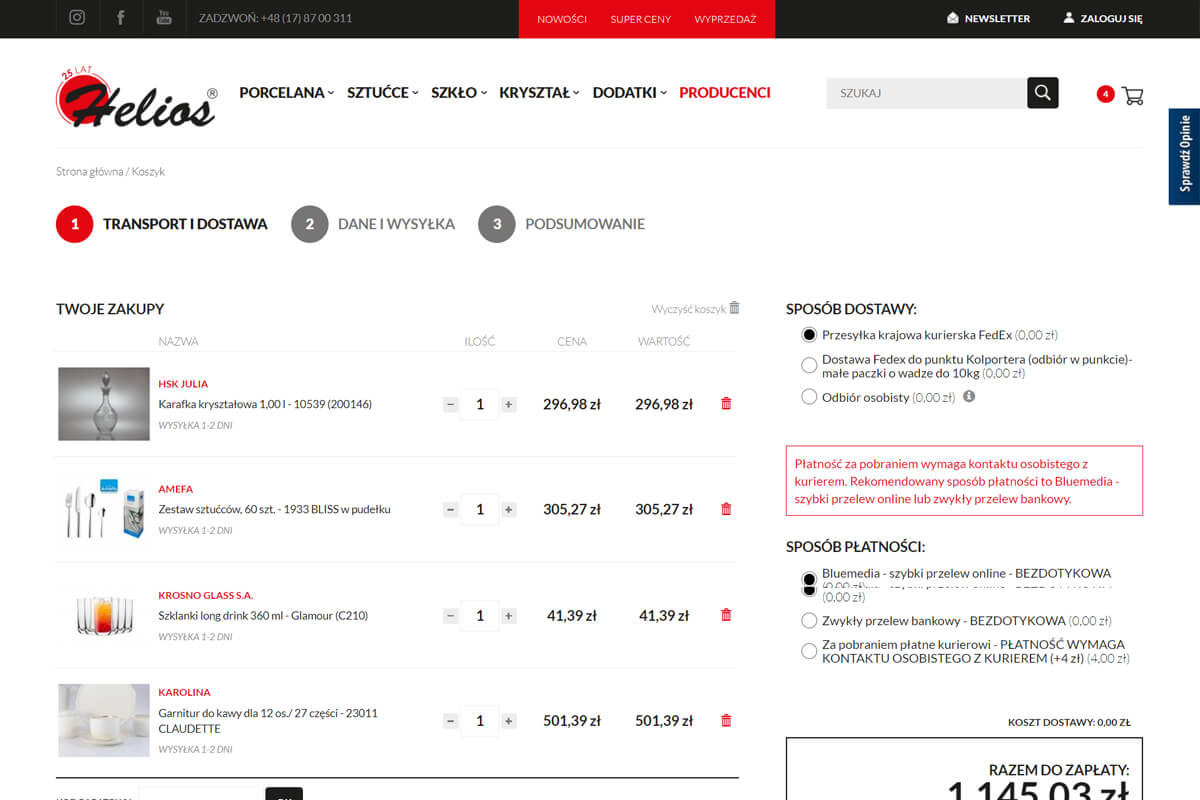Open Zestaw sztućców 1933 BLISS product name

274,509
